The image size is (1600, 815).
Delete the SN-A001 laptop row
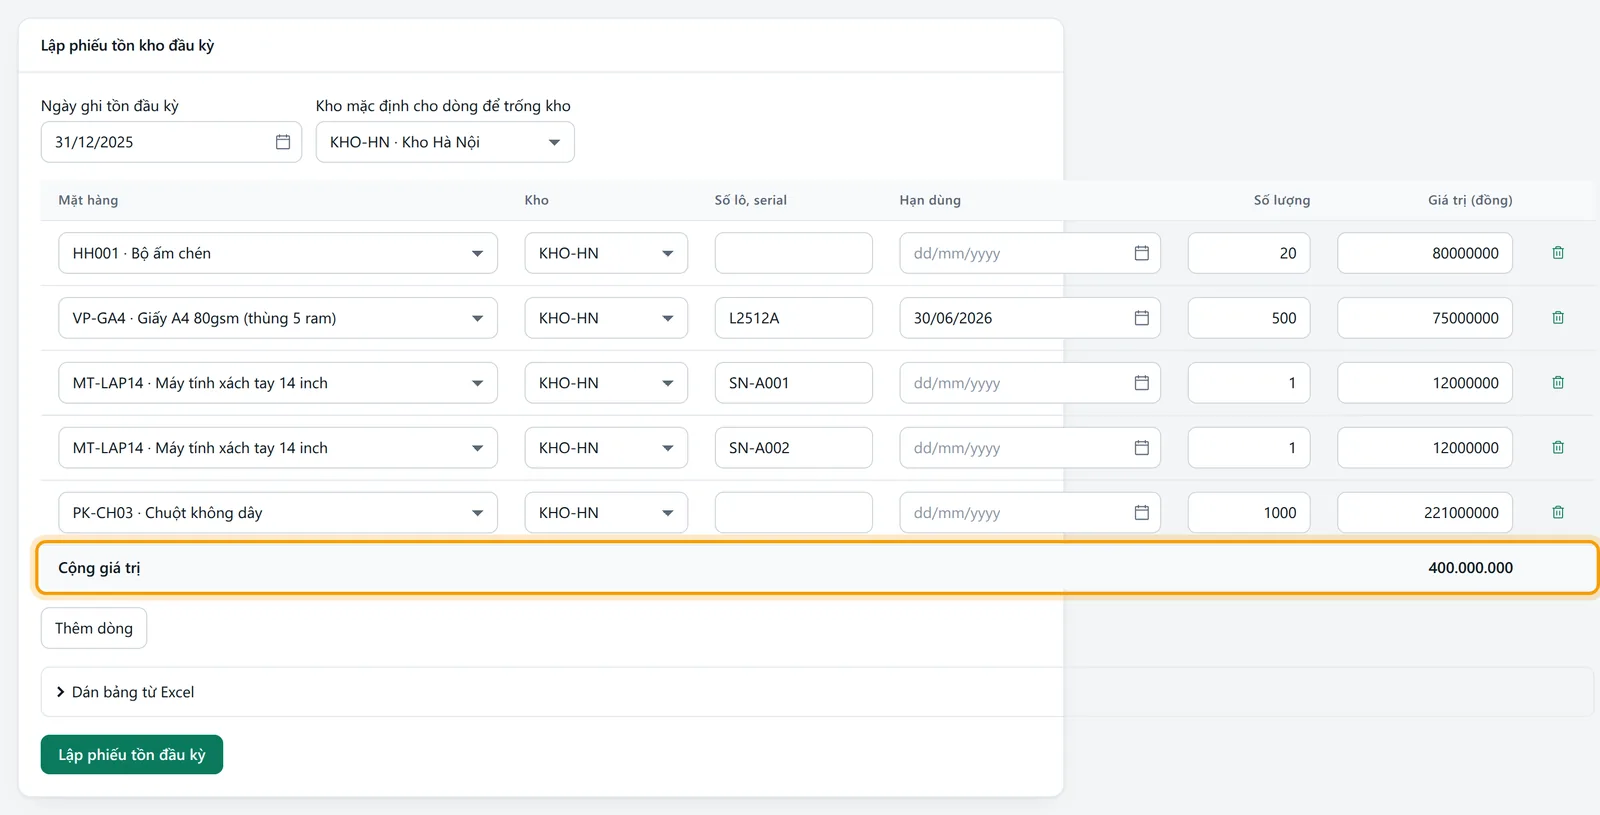(x=1557, y=383)
